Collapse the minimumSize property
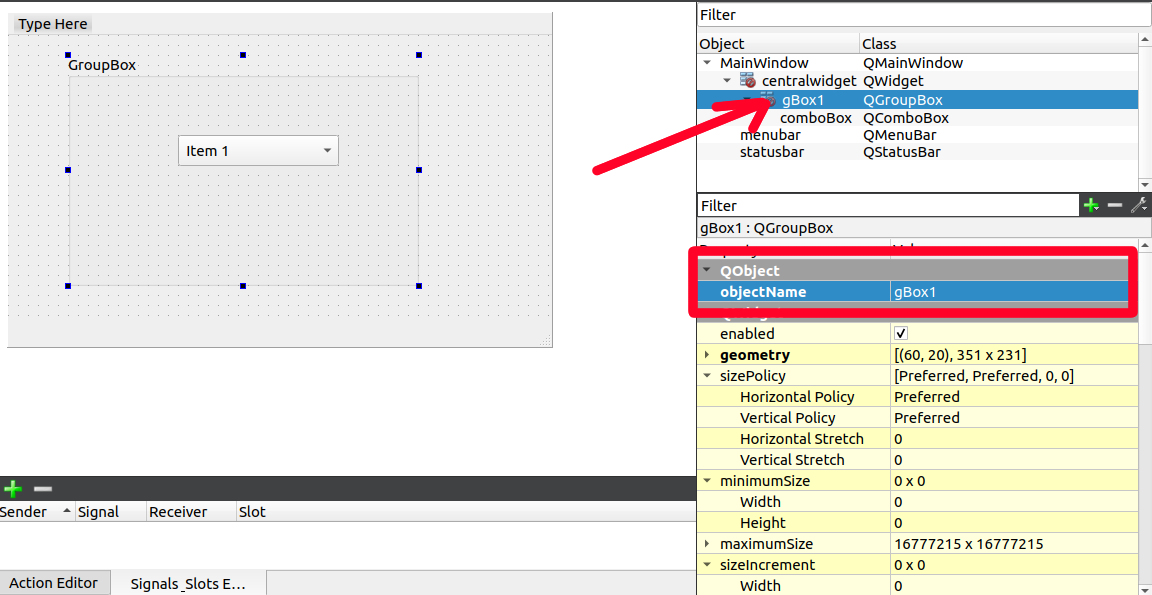1152x595 pixels. click(707, 481)
